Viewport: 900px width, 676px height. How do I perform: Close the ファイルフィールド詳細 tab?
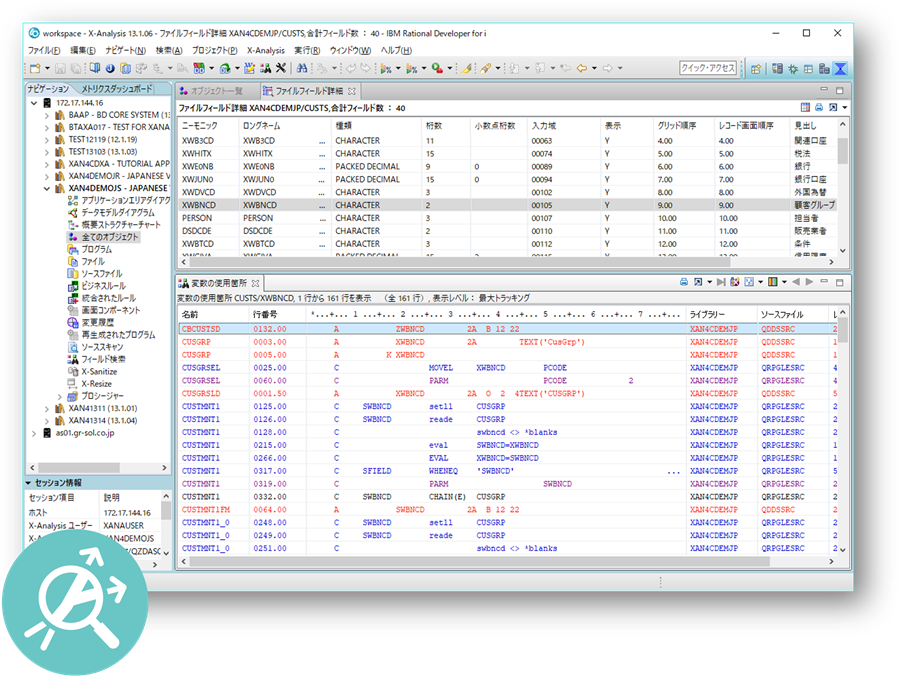pyautogui.click(x=351, y=91)
